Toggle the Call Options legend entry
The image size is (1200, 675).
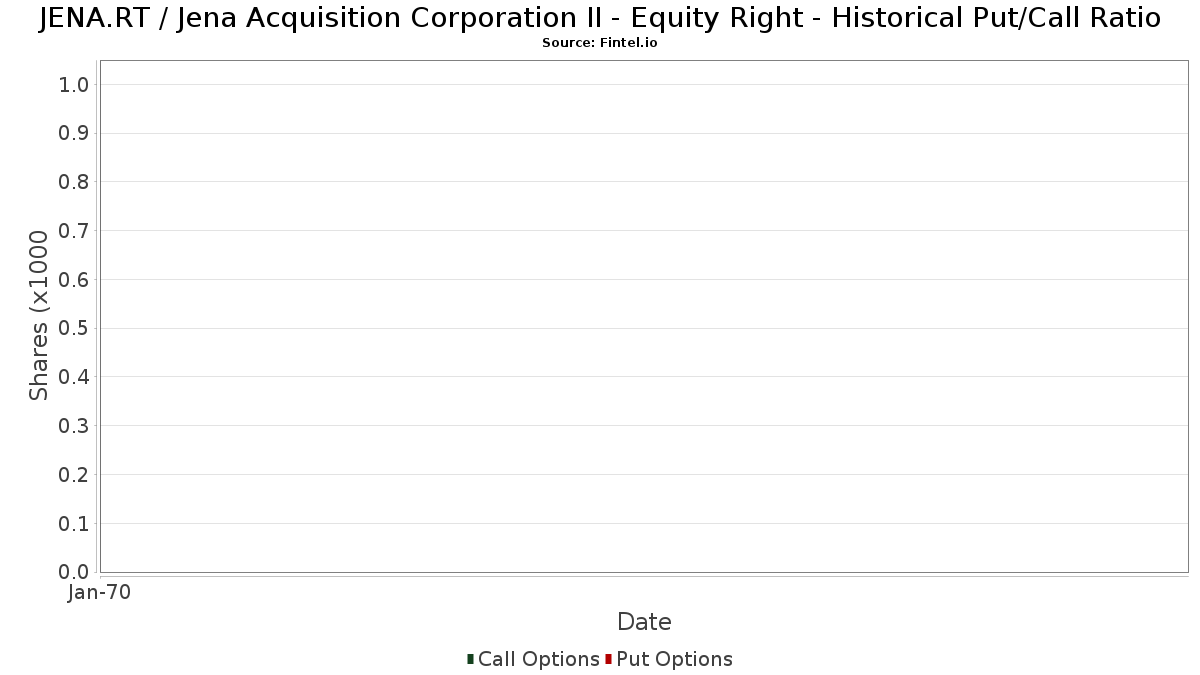point(538,659)
